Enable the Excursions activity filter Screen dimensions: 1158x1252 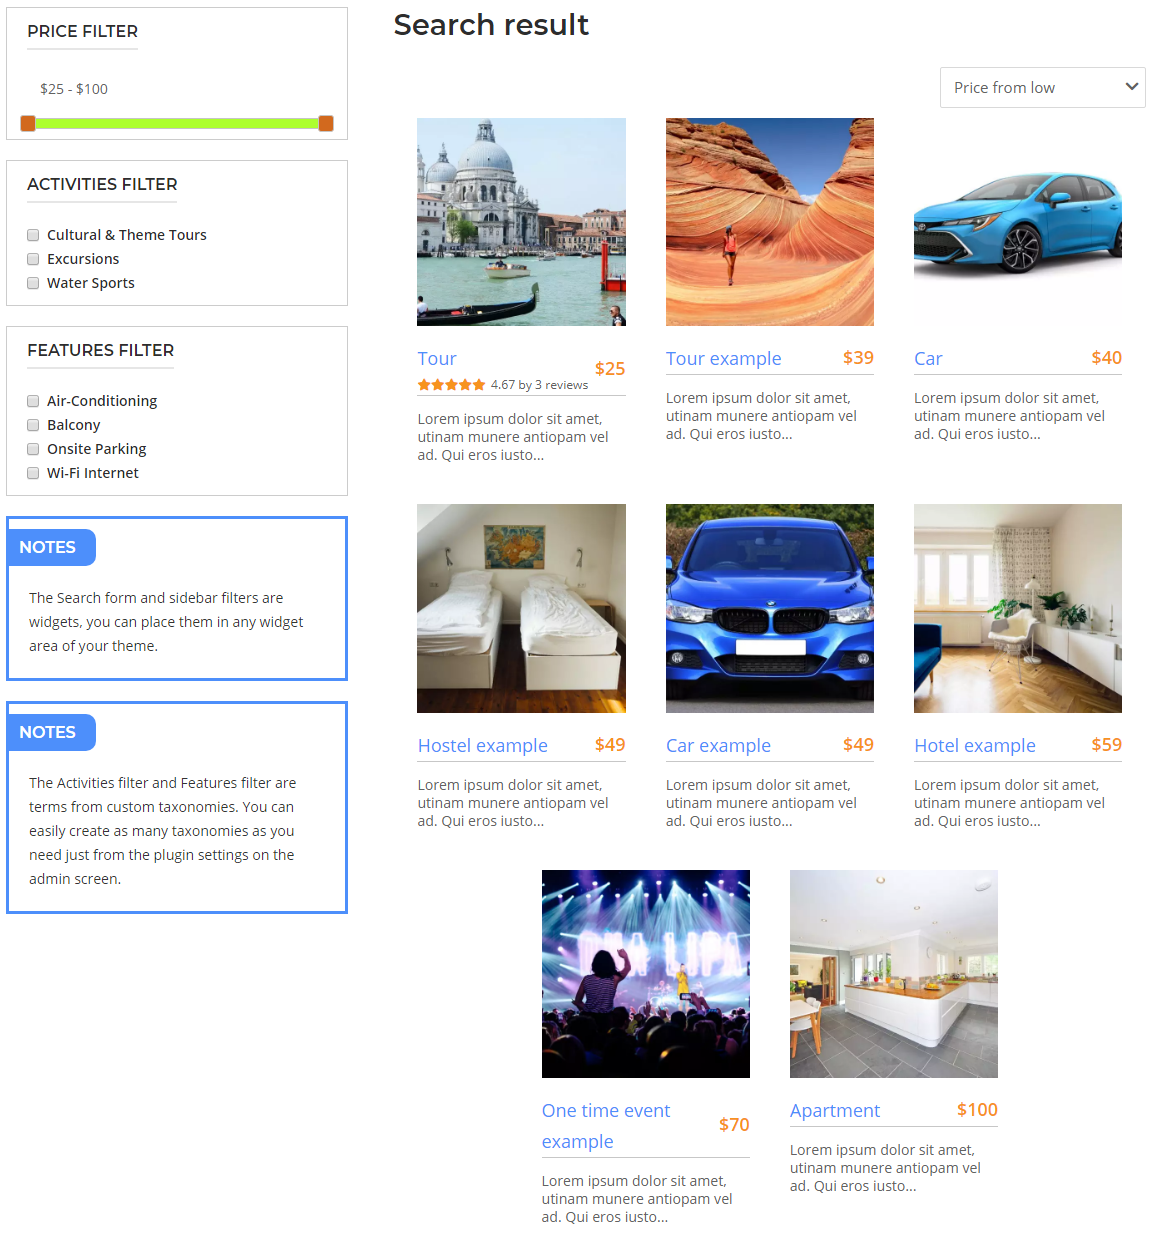[33, 259]
